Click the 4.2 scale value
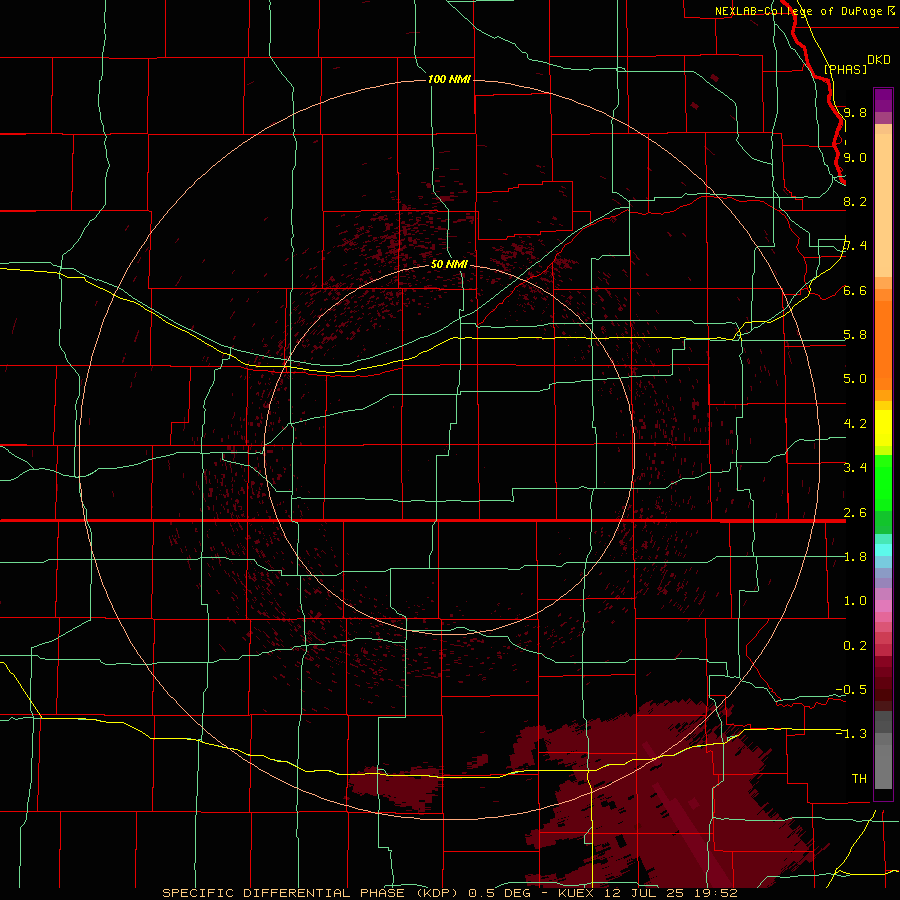This screenshot has height=900, width=900. pyautogui.click(x=855, y=424)
